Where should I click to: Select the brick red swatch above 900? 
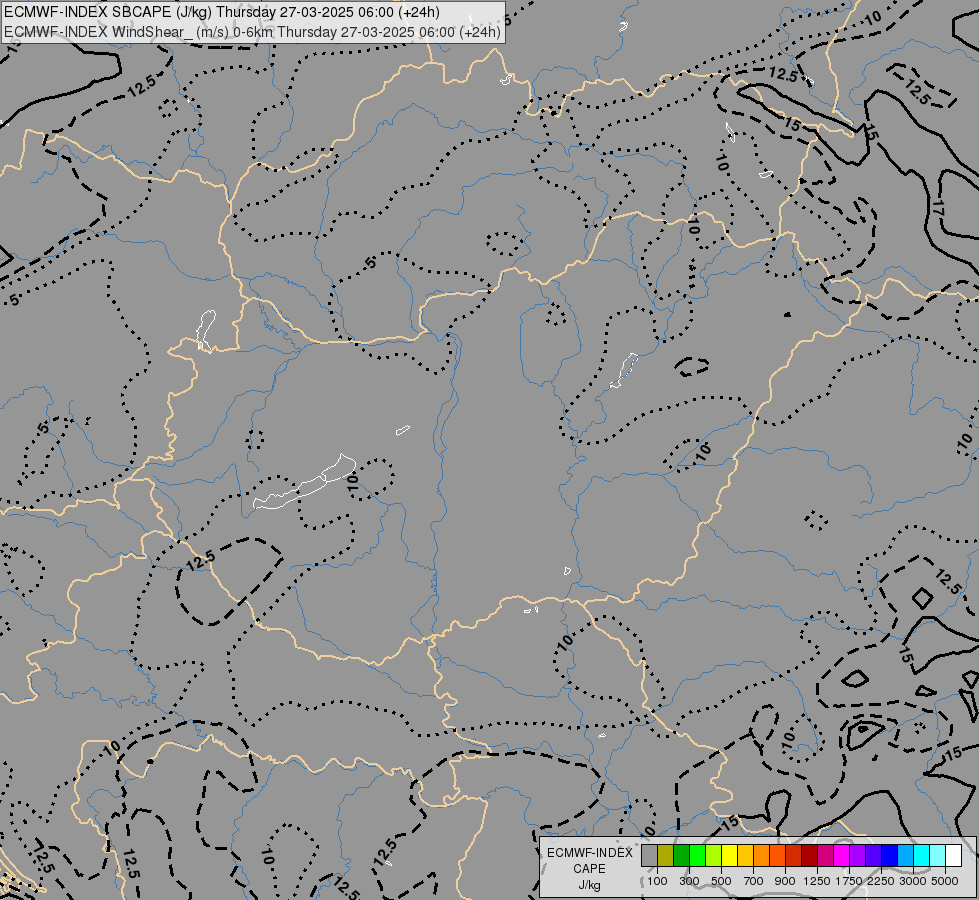(x=794, y=856)
